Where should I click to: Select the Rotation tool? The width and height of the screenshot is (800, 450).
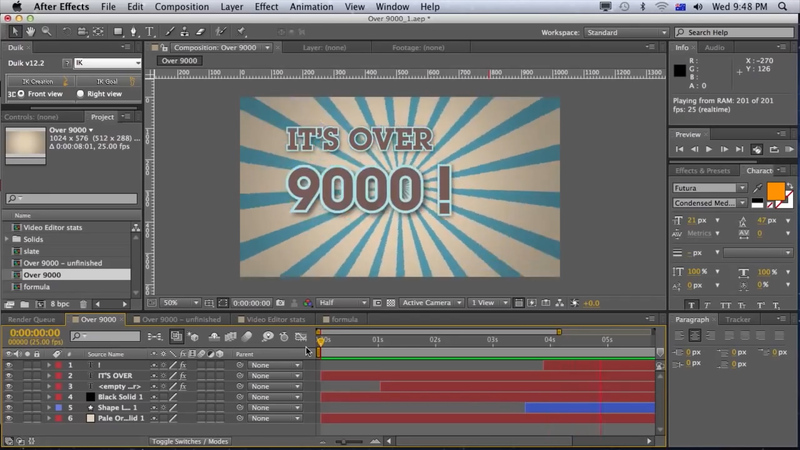click(x=66, y=32)
